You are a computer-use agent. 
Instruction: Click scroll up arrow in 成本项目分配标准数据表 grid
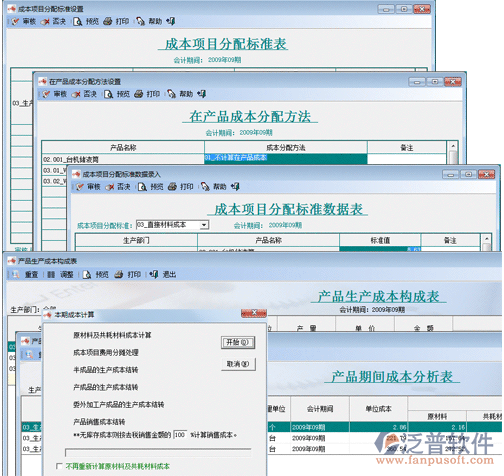[486, 239]
